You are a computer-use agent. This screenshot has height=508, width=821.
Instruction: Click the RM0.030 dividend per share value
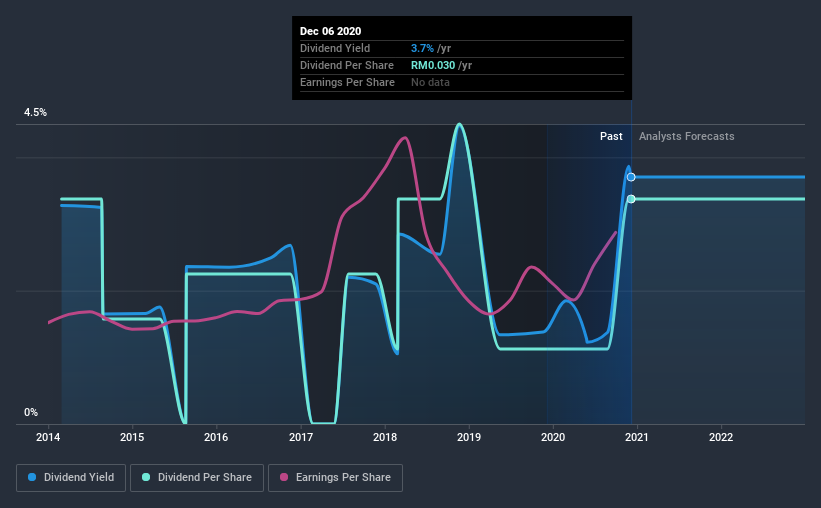pos(433,65)
